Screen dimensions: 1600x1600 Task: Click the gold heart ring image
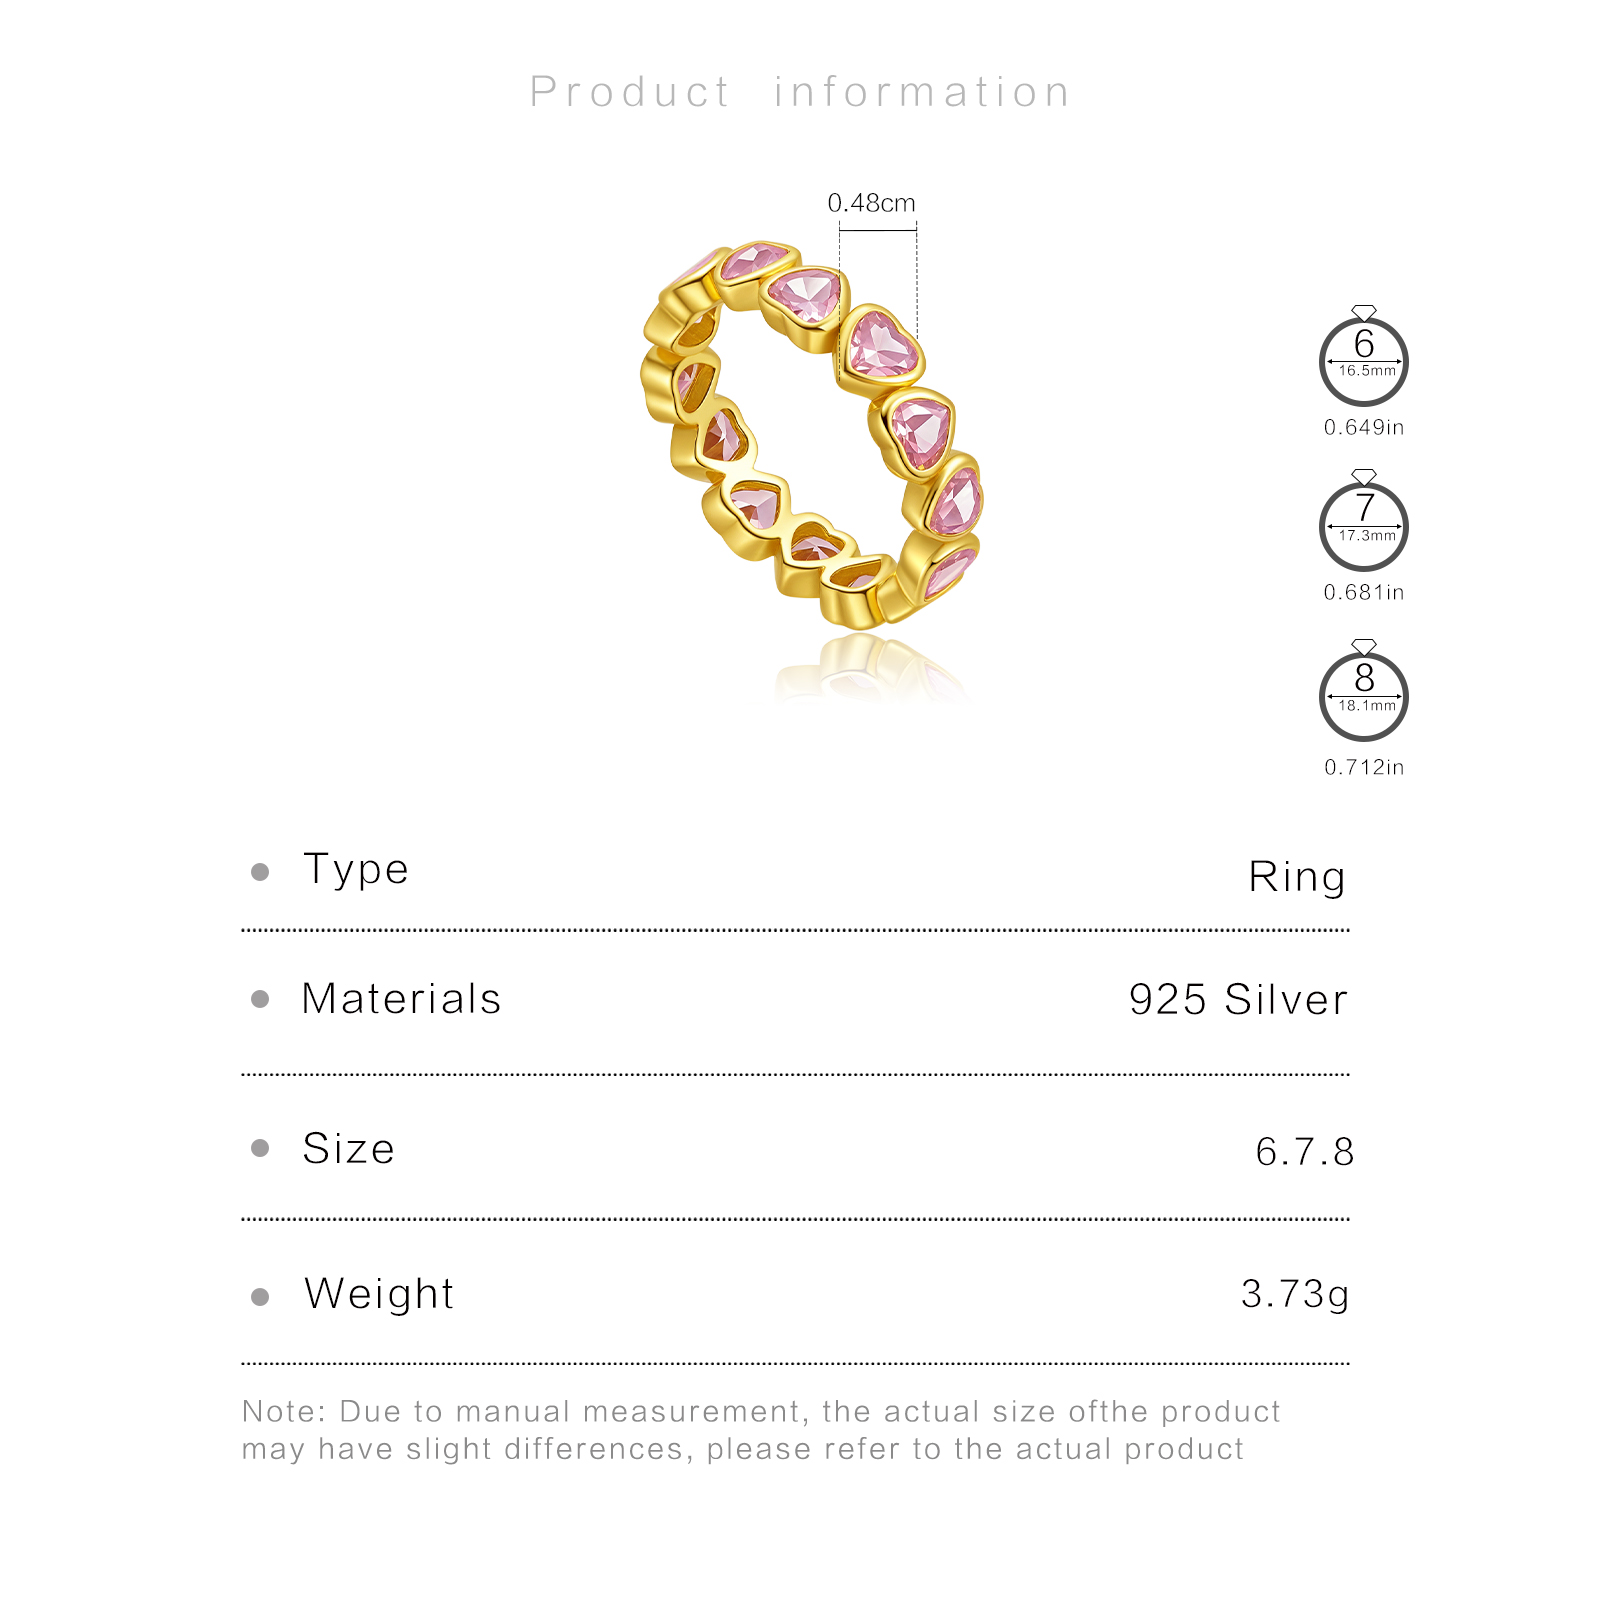click(812, 435)
